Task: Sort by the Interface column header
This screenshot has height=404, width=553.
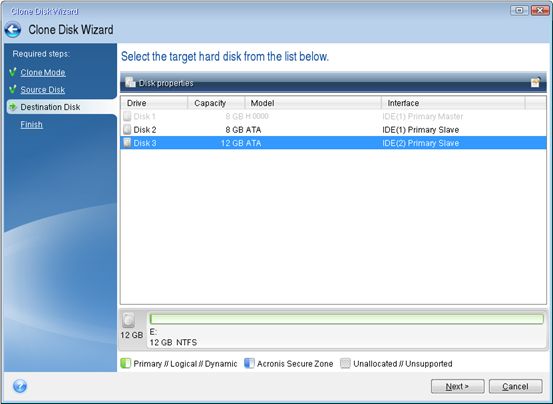Action: point(453,103)
